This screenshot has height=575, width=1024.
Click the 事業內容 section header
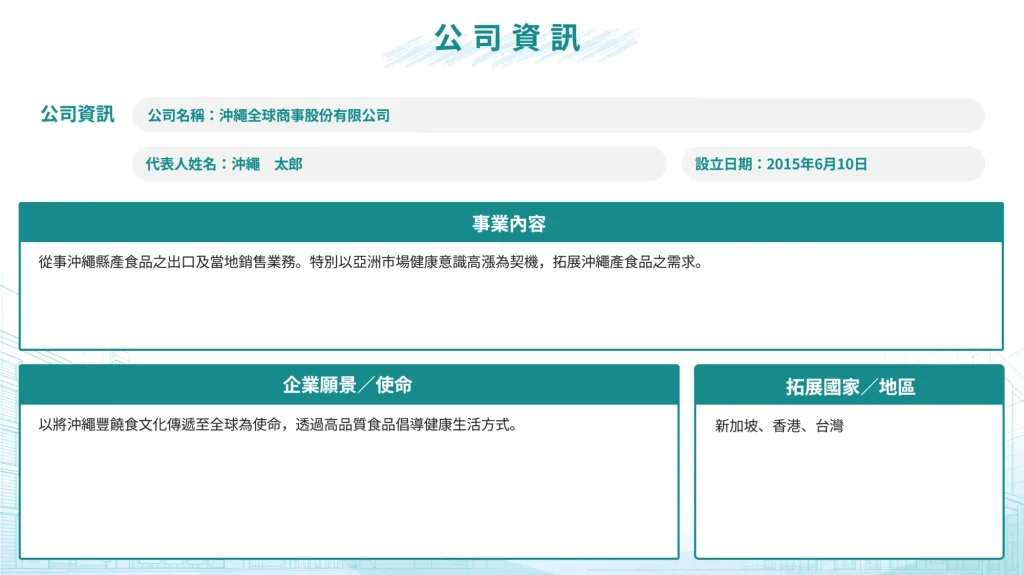510,223
